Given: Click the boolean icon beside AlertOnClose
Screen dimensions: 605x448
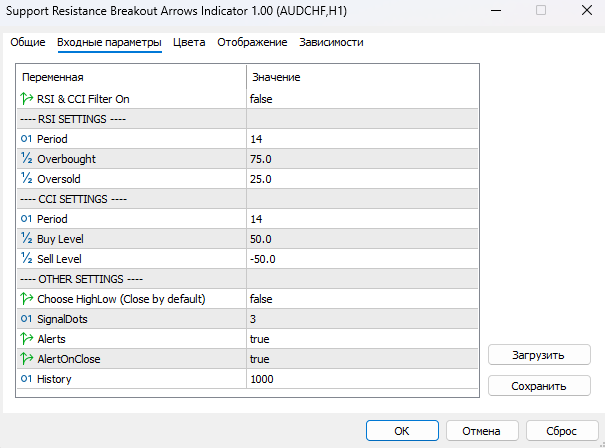Looking at the screenshot, I should pos(27,358).
